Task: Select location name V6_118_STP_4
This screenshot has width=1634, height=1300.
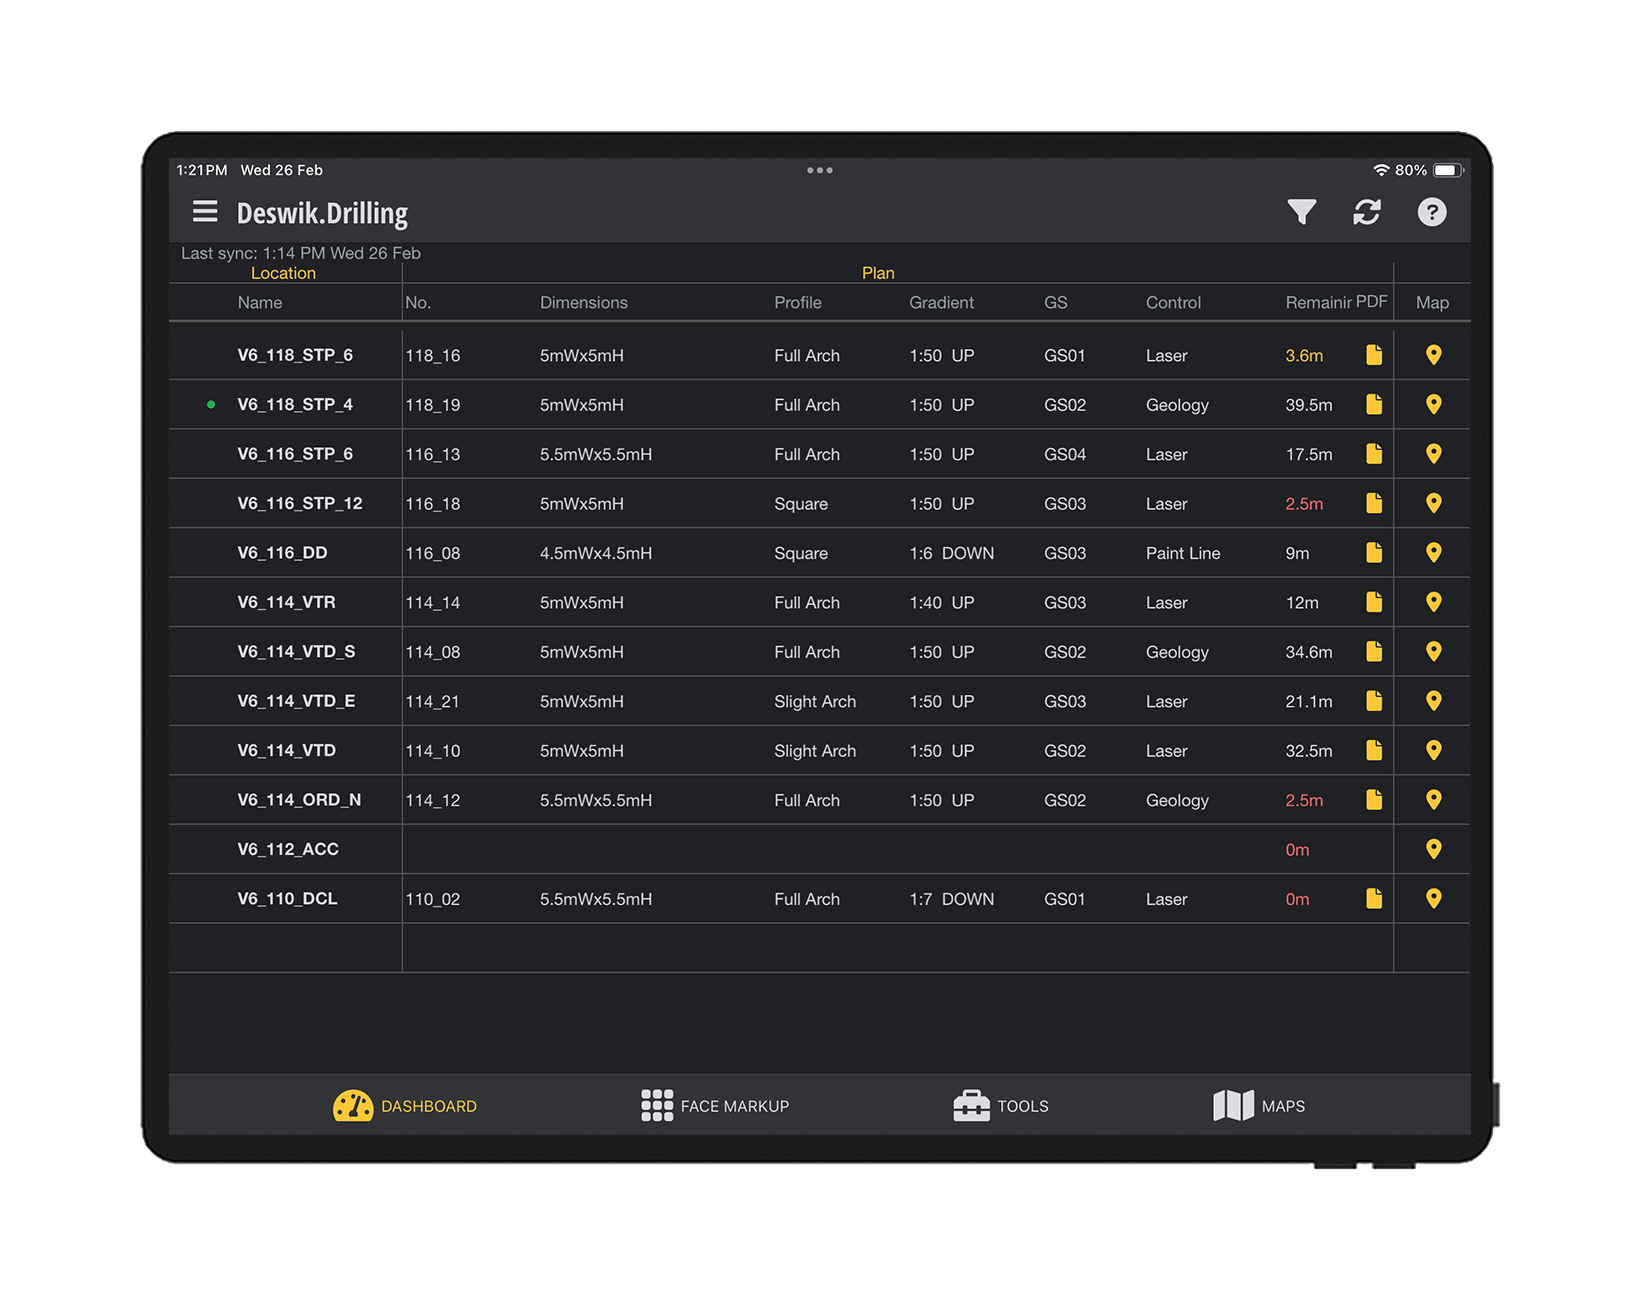Action: 295,404
